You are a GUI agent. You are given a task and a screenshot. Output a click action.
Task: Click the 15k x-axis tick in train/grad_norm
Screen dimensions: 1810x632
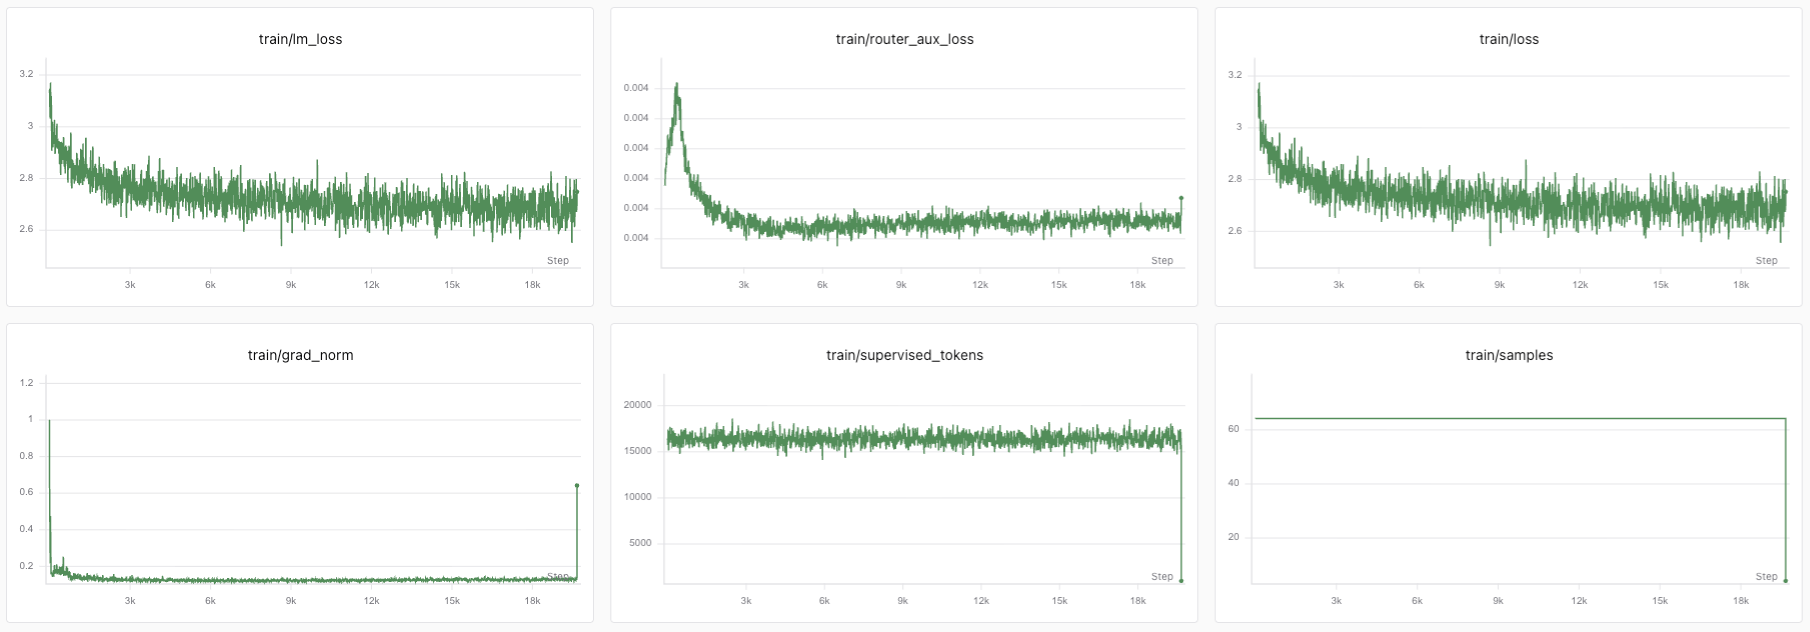click(452, 601)
